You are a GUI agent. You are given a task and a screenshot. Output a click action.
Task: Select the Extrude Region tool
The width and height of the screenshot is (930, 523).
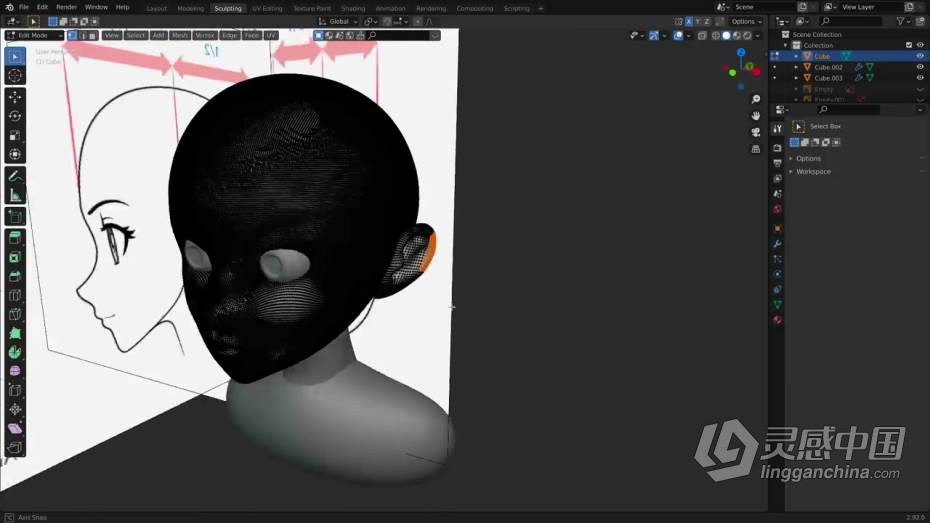click(x=15, y=238)
